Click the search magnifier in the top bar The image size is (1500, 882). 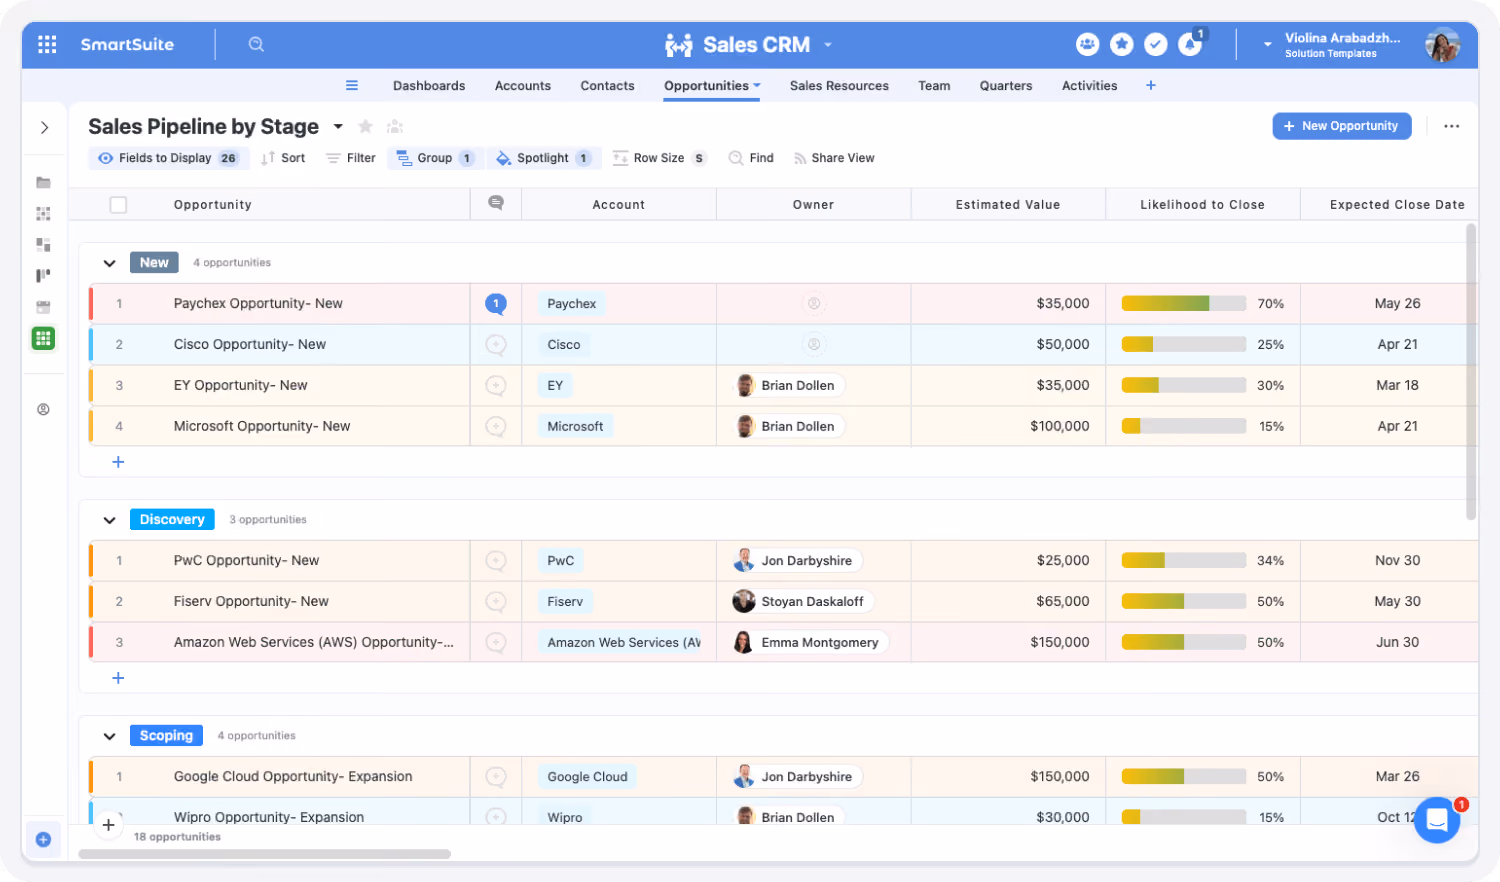coord(256,44)
